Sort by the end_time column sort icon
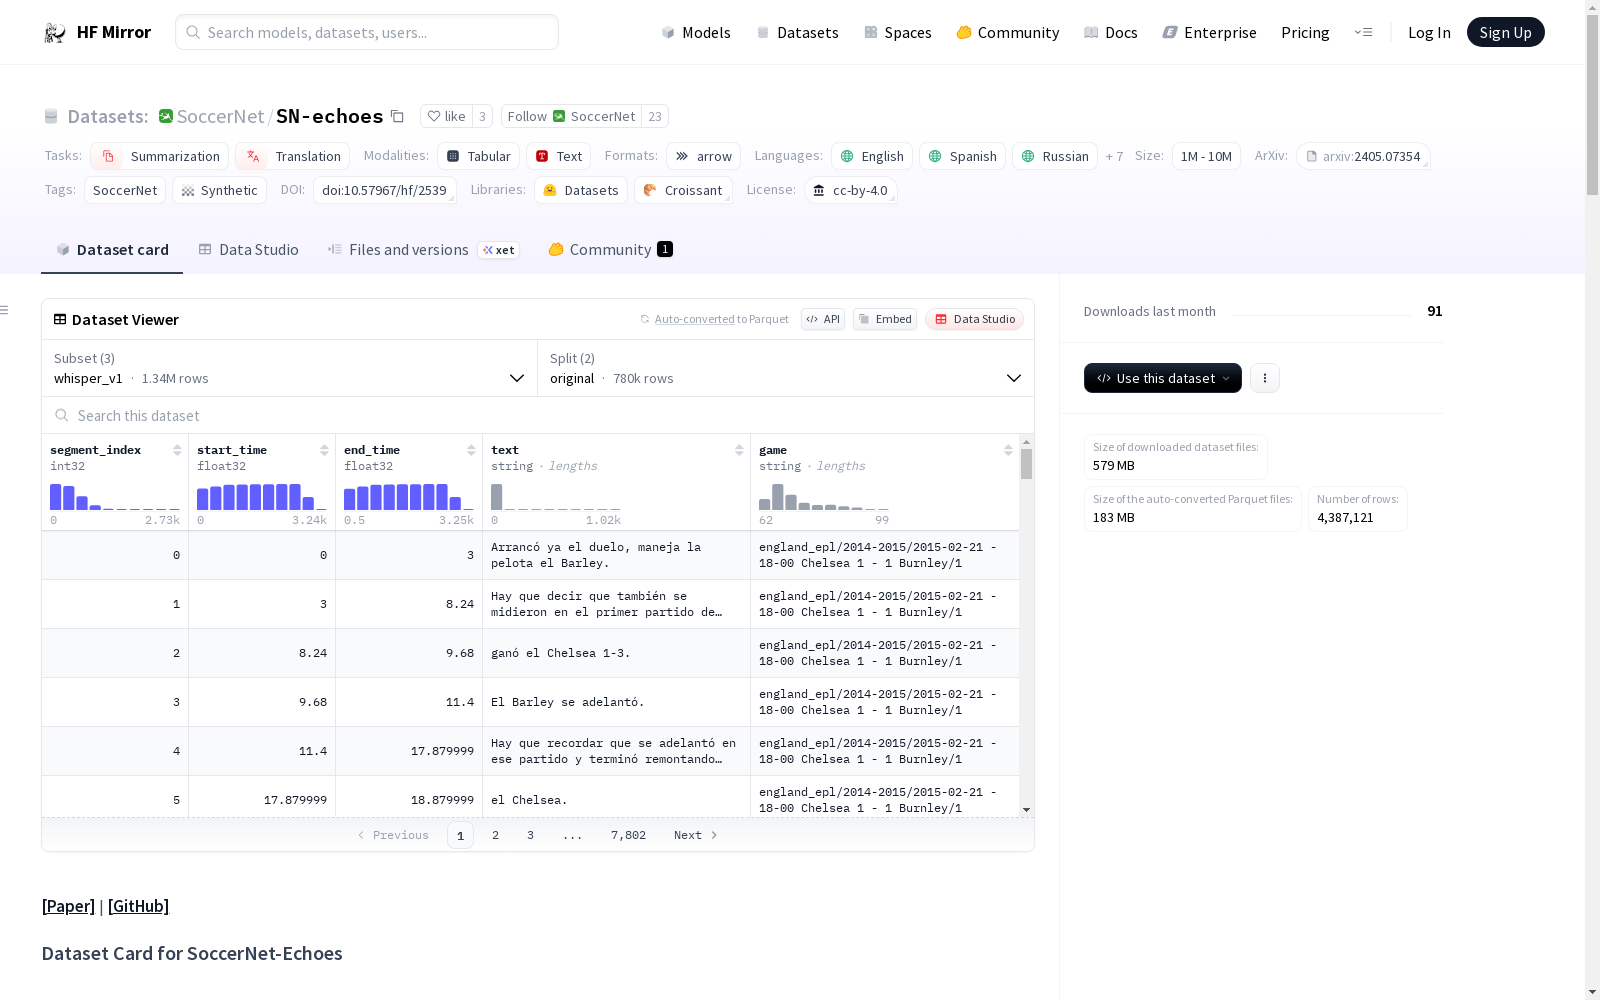The height and width of the screenshot is (1000, 1600). pos(471,450)
